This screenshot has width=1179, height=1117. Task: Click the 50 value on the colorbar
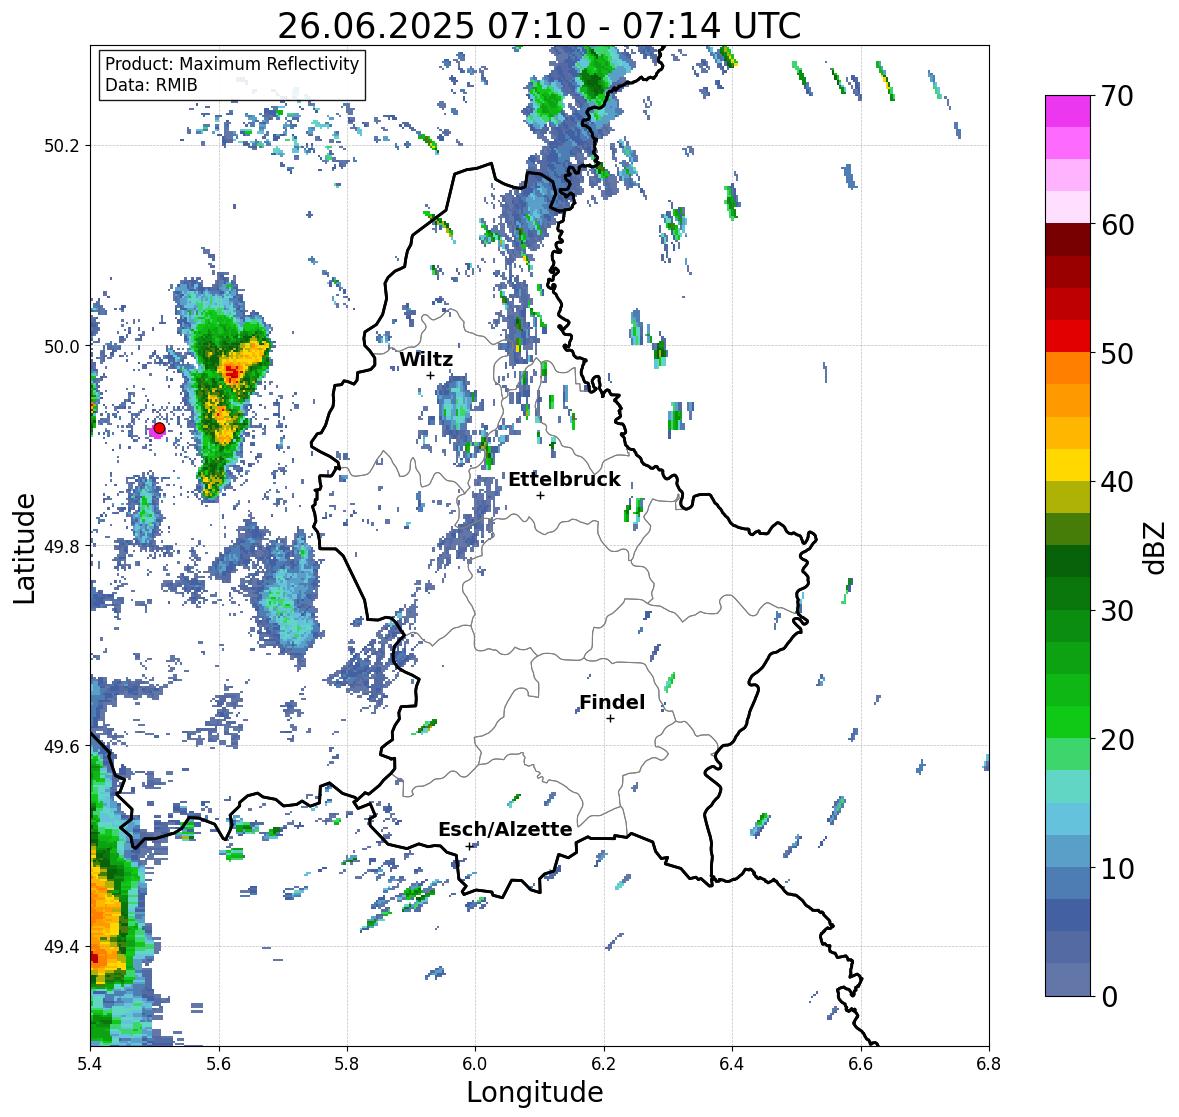[1117, 353]
